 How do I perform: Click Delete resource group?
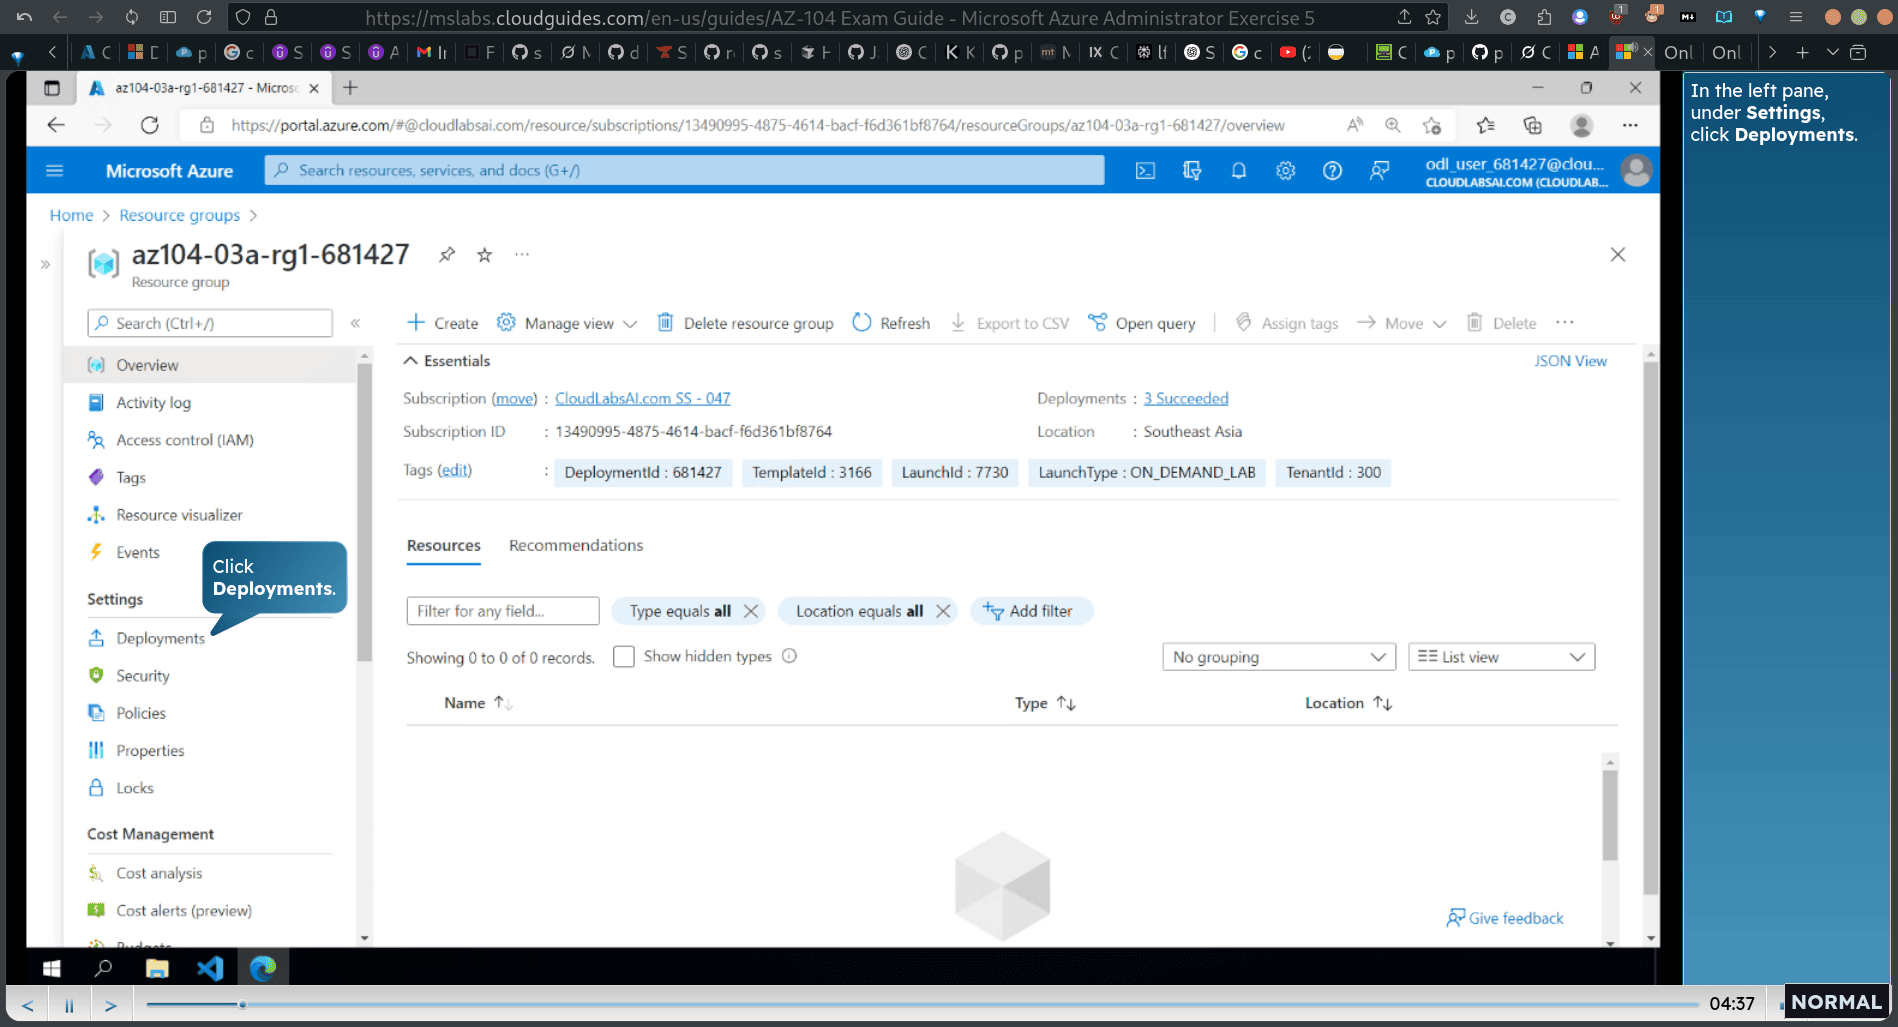pyautogui.click(x=745, y=323)
